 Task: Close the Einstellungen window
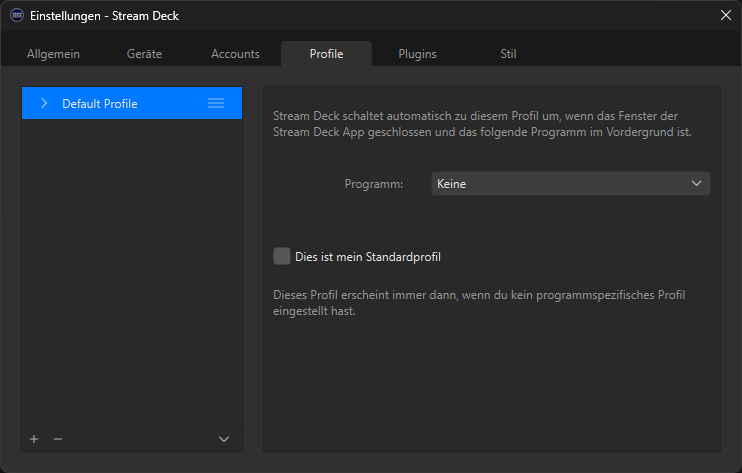725,15
